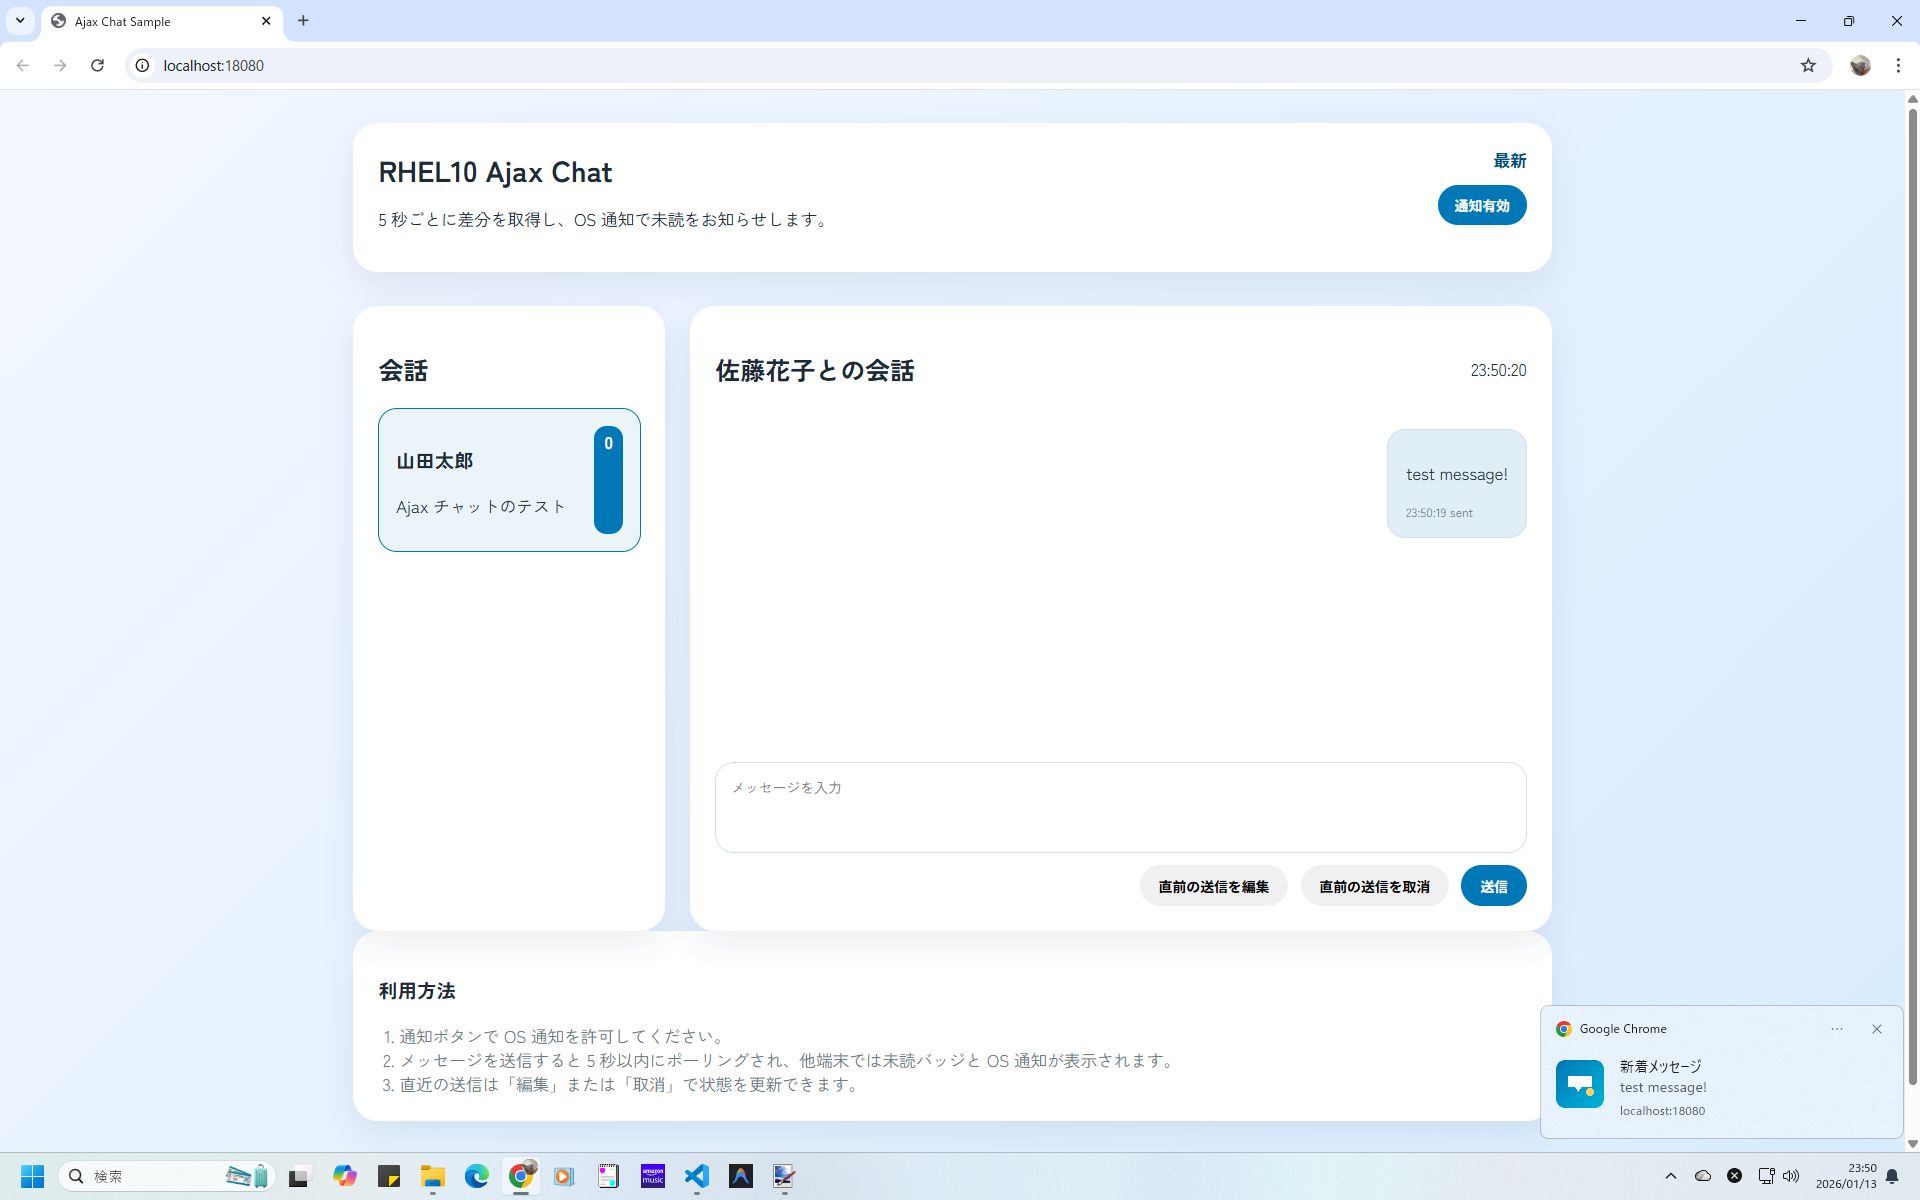The image size is (1920, 1200).
Task: Open the Chrome profile avatar
Action: (1860, 65)
